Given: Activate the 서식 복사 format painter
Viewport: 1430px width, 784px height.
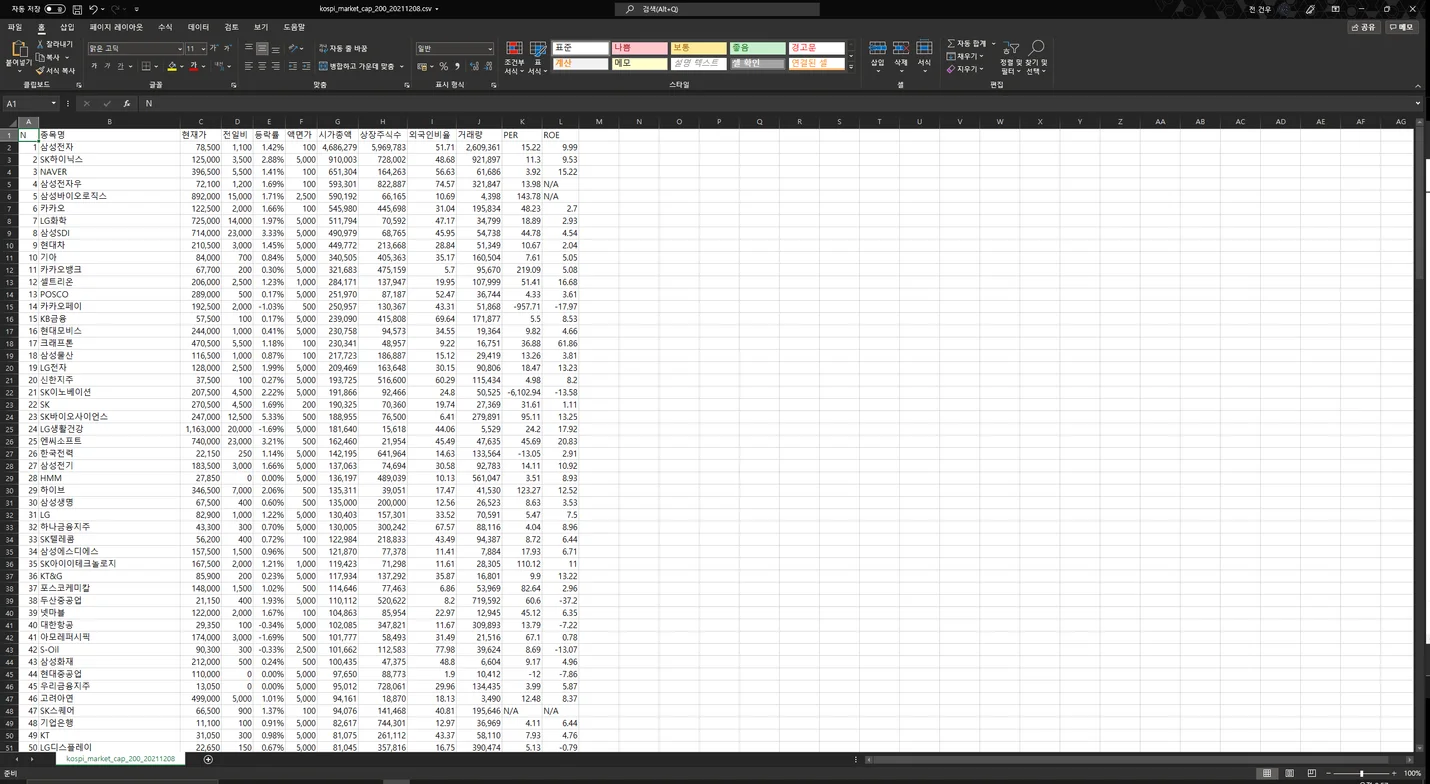Looking at the screenshot, I should coord(55,71).
